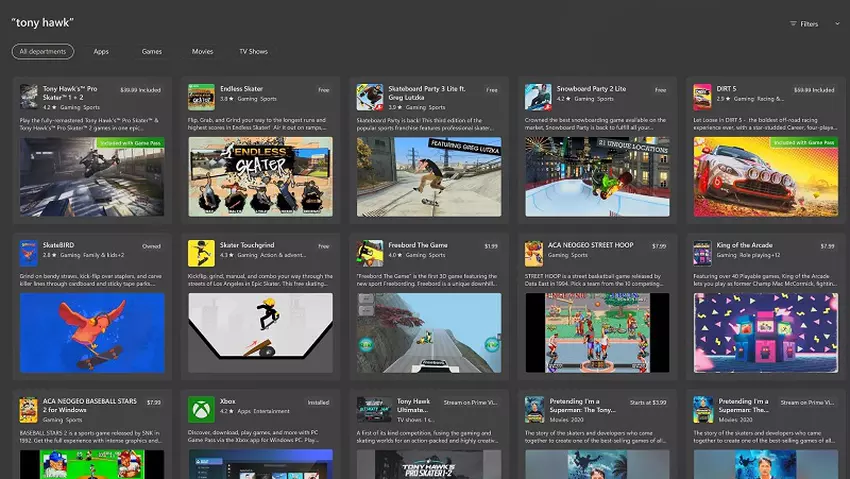The height and width of the screenshot is (479, 850).
Task: Switch to the Games tab
Action: pyautogui.click(x=152, y=51)
